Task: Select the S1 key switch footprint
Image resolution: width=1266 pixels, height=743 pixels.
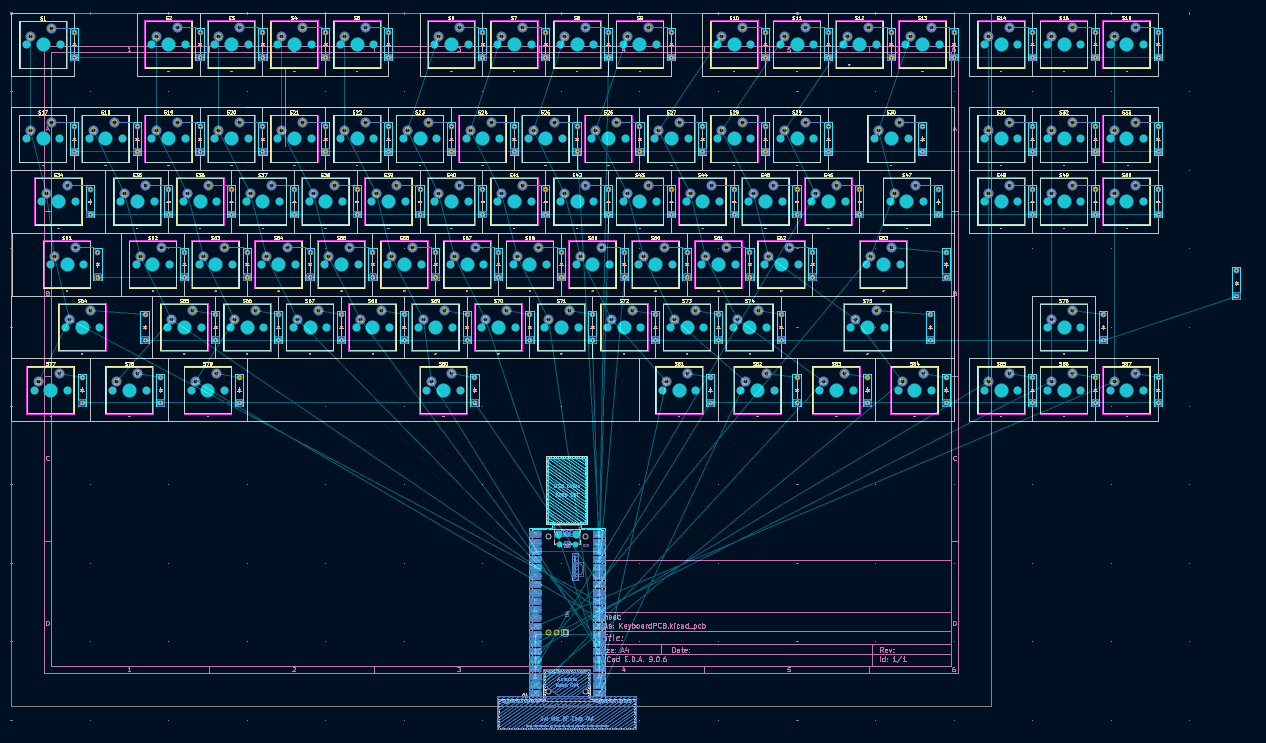Action: 44,45
